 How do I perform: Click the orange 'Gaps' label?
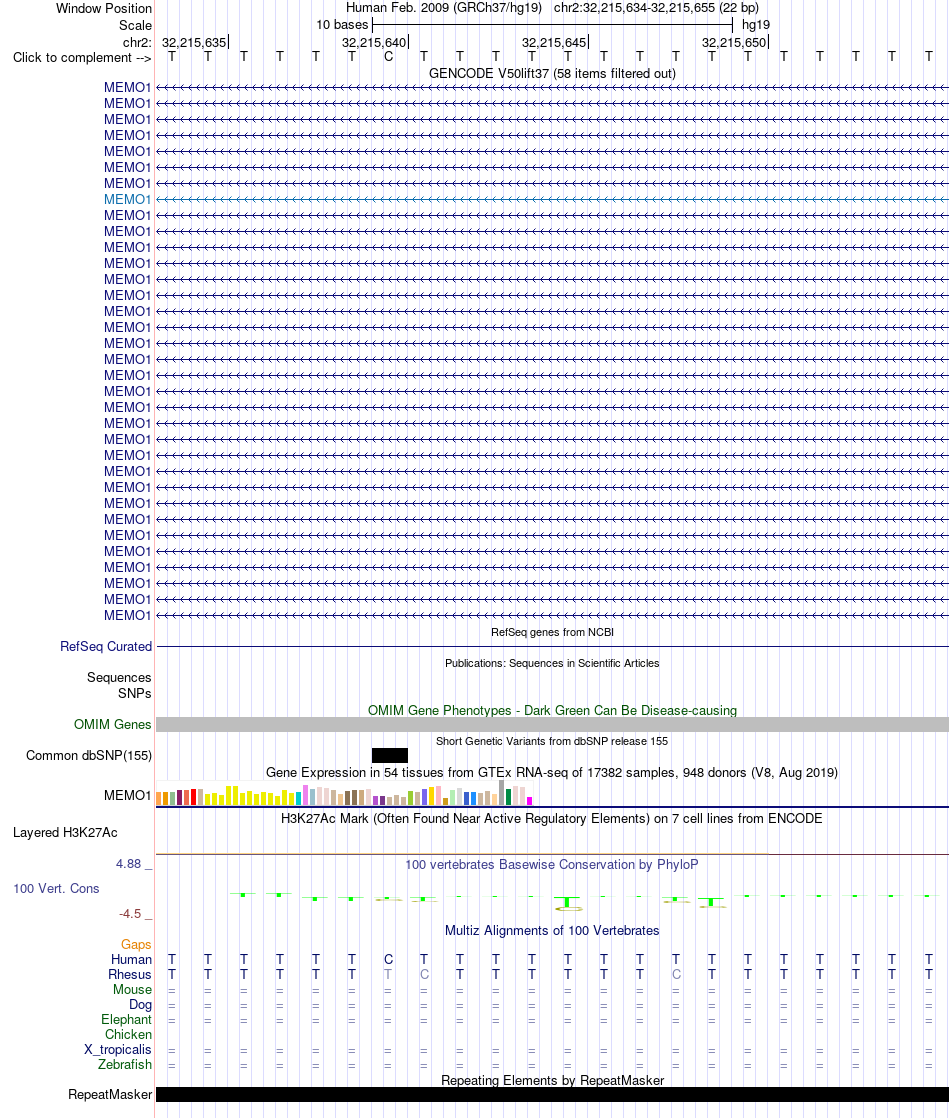point(136,945)
